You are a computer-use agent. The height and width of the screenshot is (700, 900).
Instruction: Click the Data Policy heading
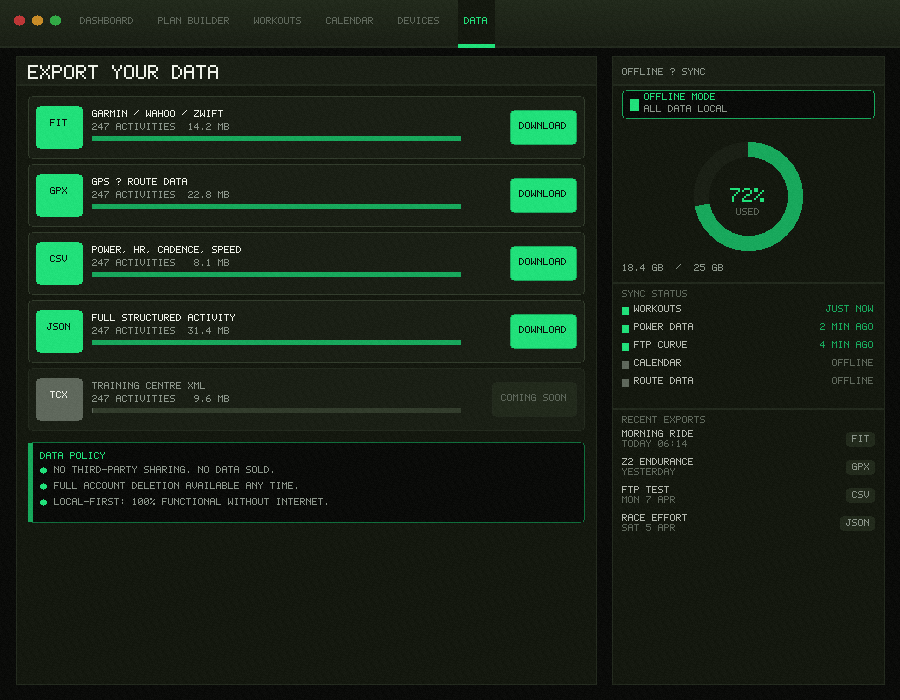point(72,456)
